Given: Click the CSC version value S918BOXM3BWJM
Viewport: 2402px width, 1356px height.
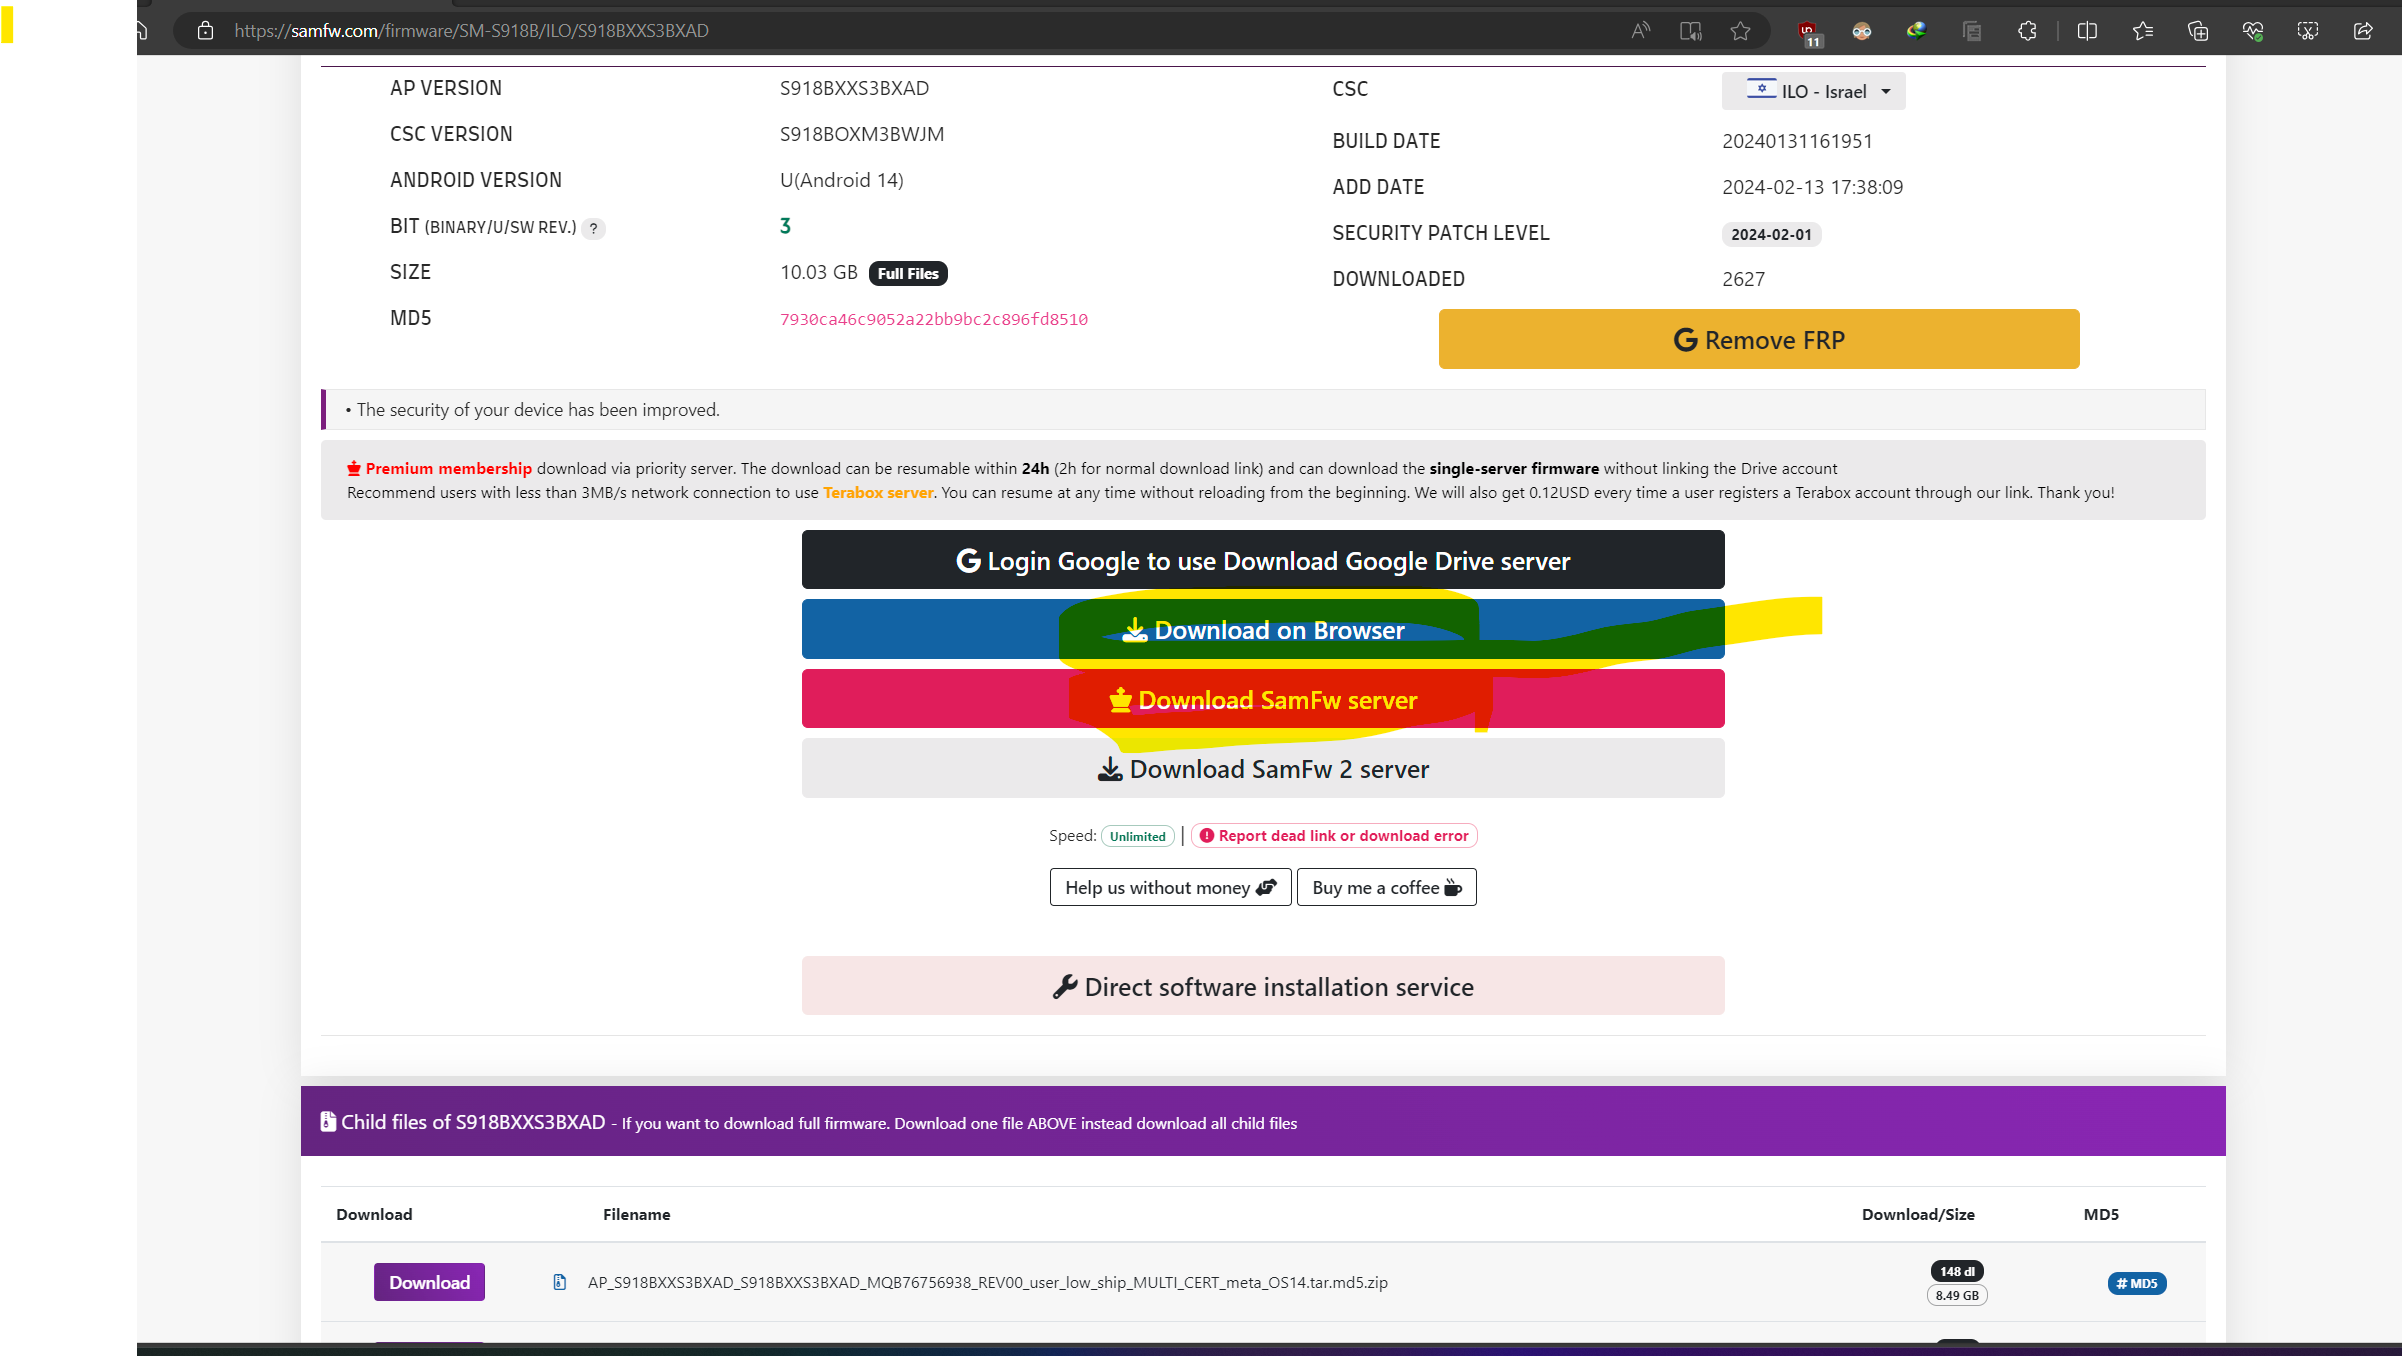Looking at the screenshot, I should click(x=862, y=134).
